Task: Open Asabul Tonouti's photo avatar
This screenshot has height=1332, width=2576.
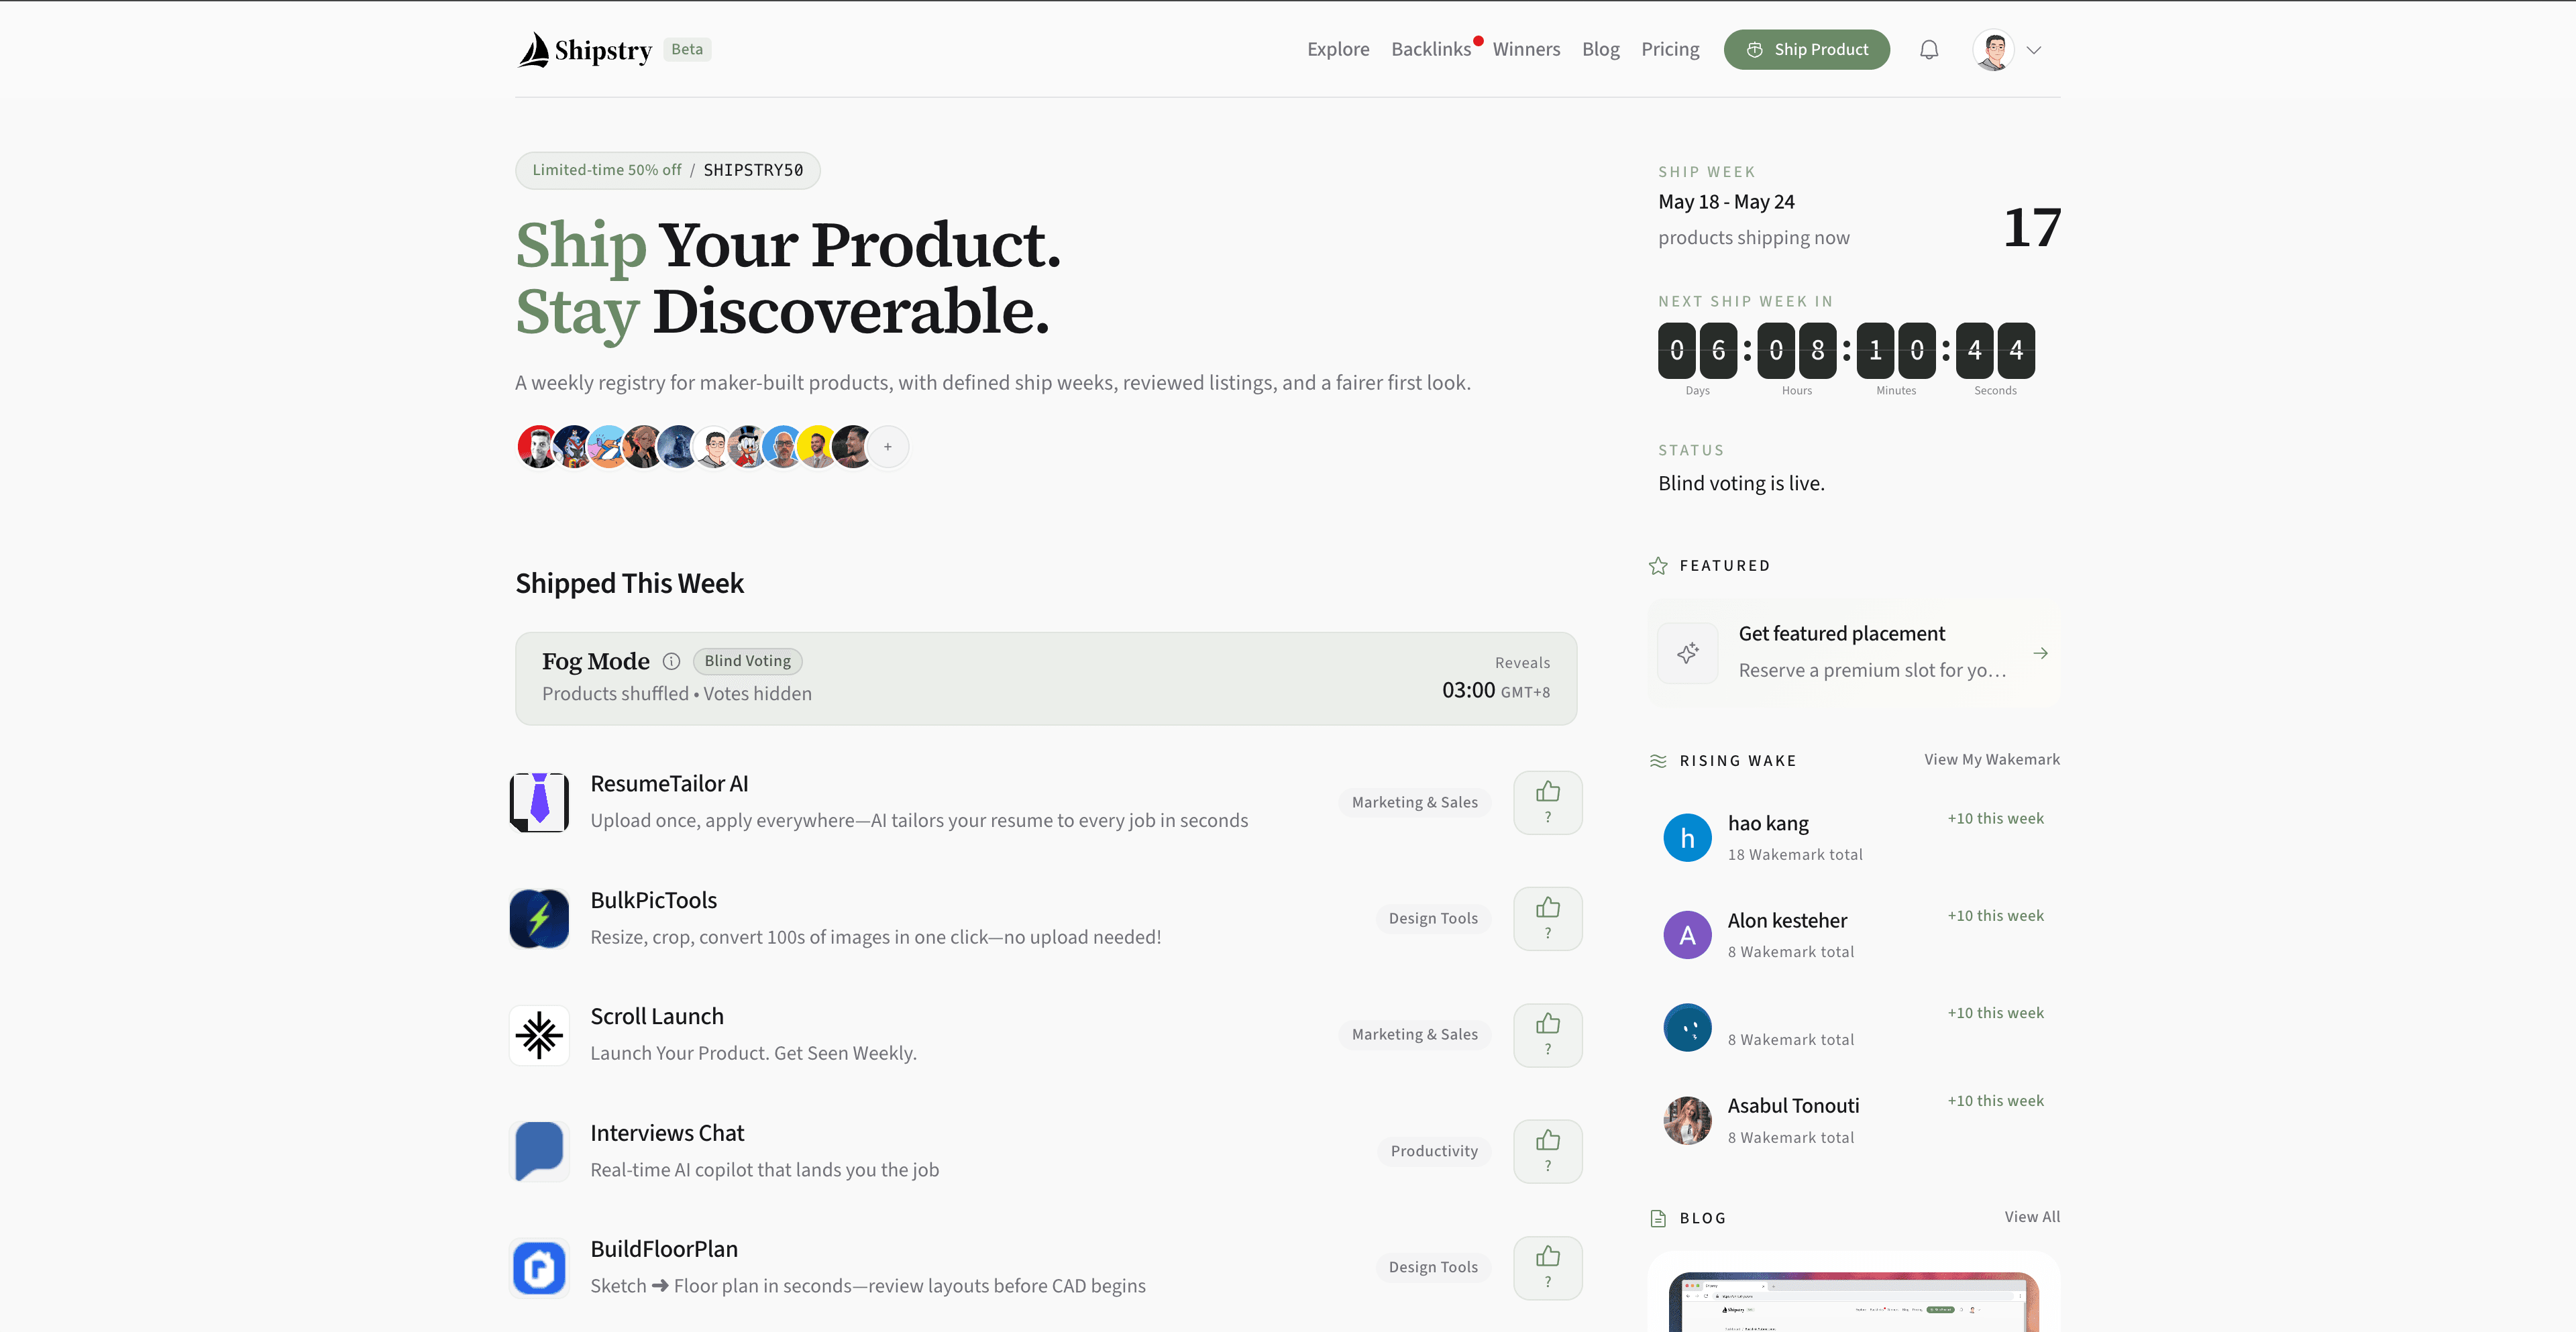Action: tap(1687, 1121)
